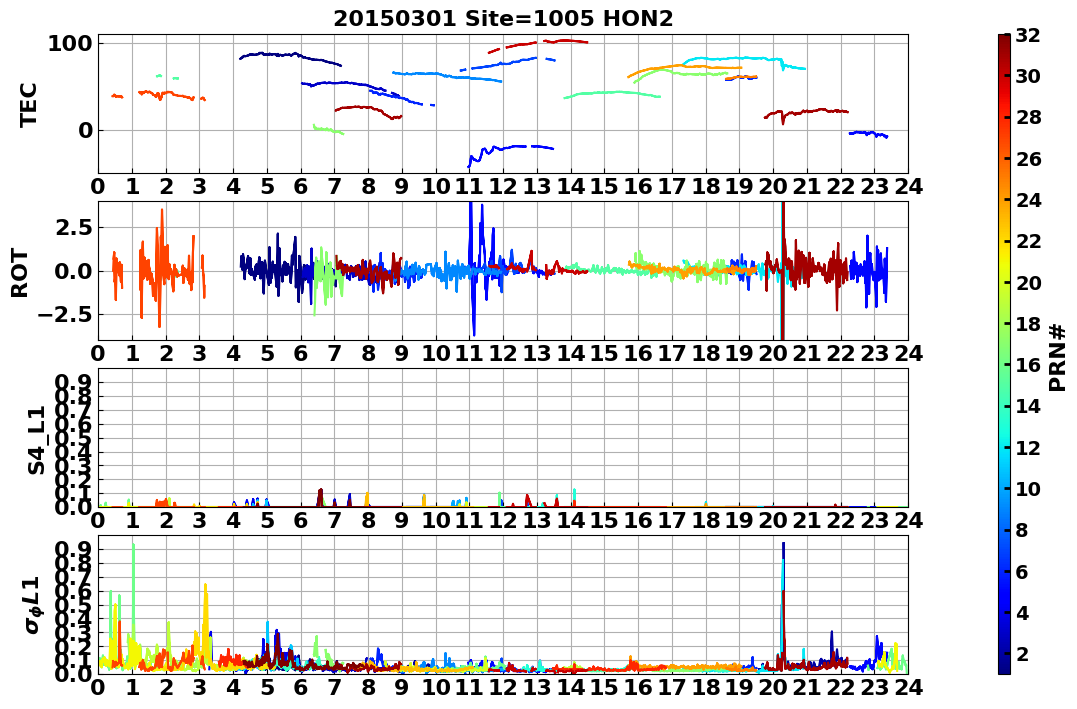Click colorbar tick label '24'
This screenshot has height=709, width=1077.
[x=1028, y=200]
